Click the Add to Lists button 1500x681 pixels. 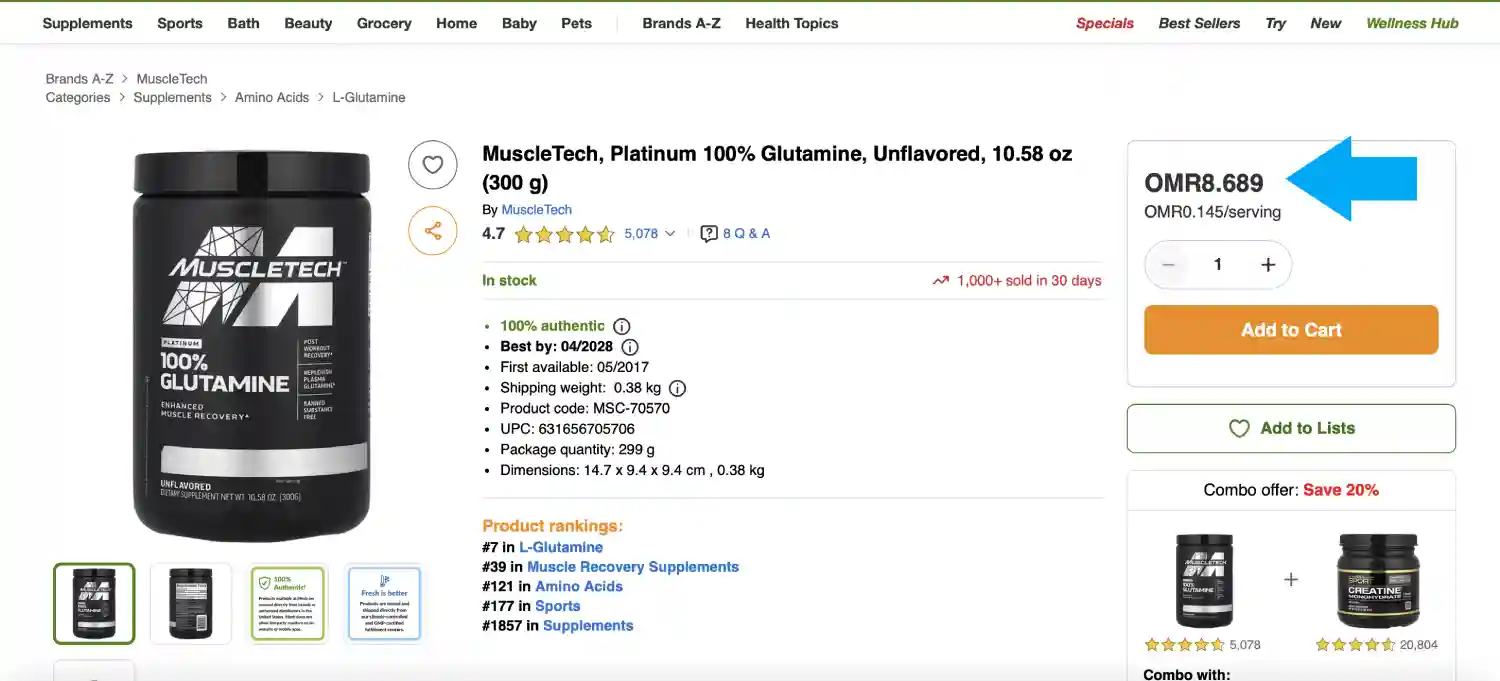click(1291, 428)
